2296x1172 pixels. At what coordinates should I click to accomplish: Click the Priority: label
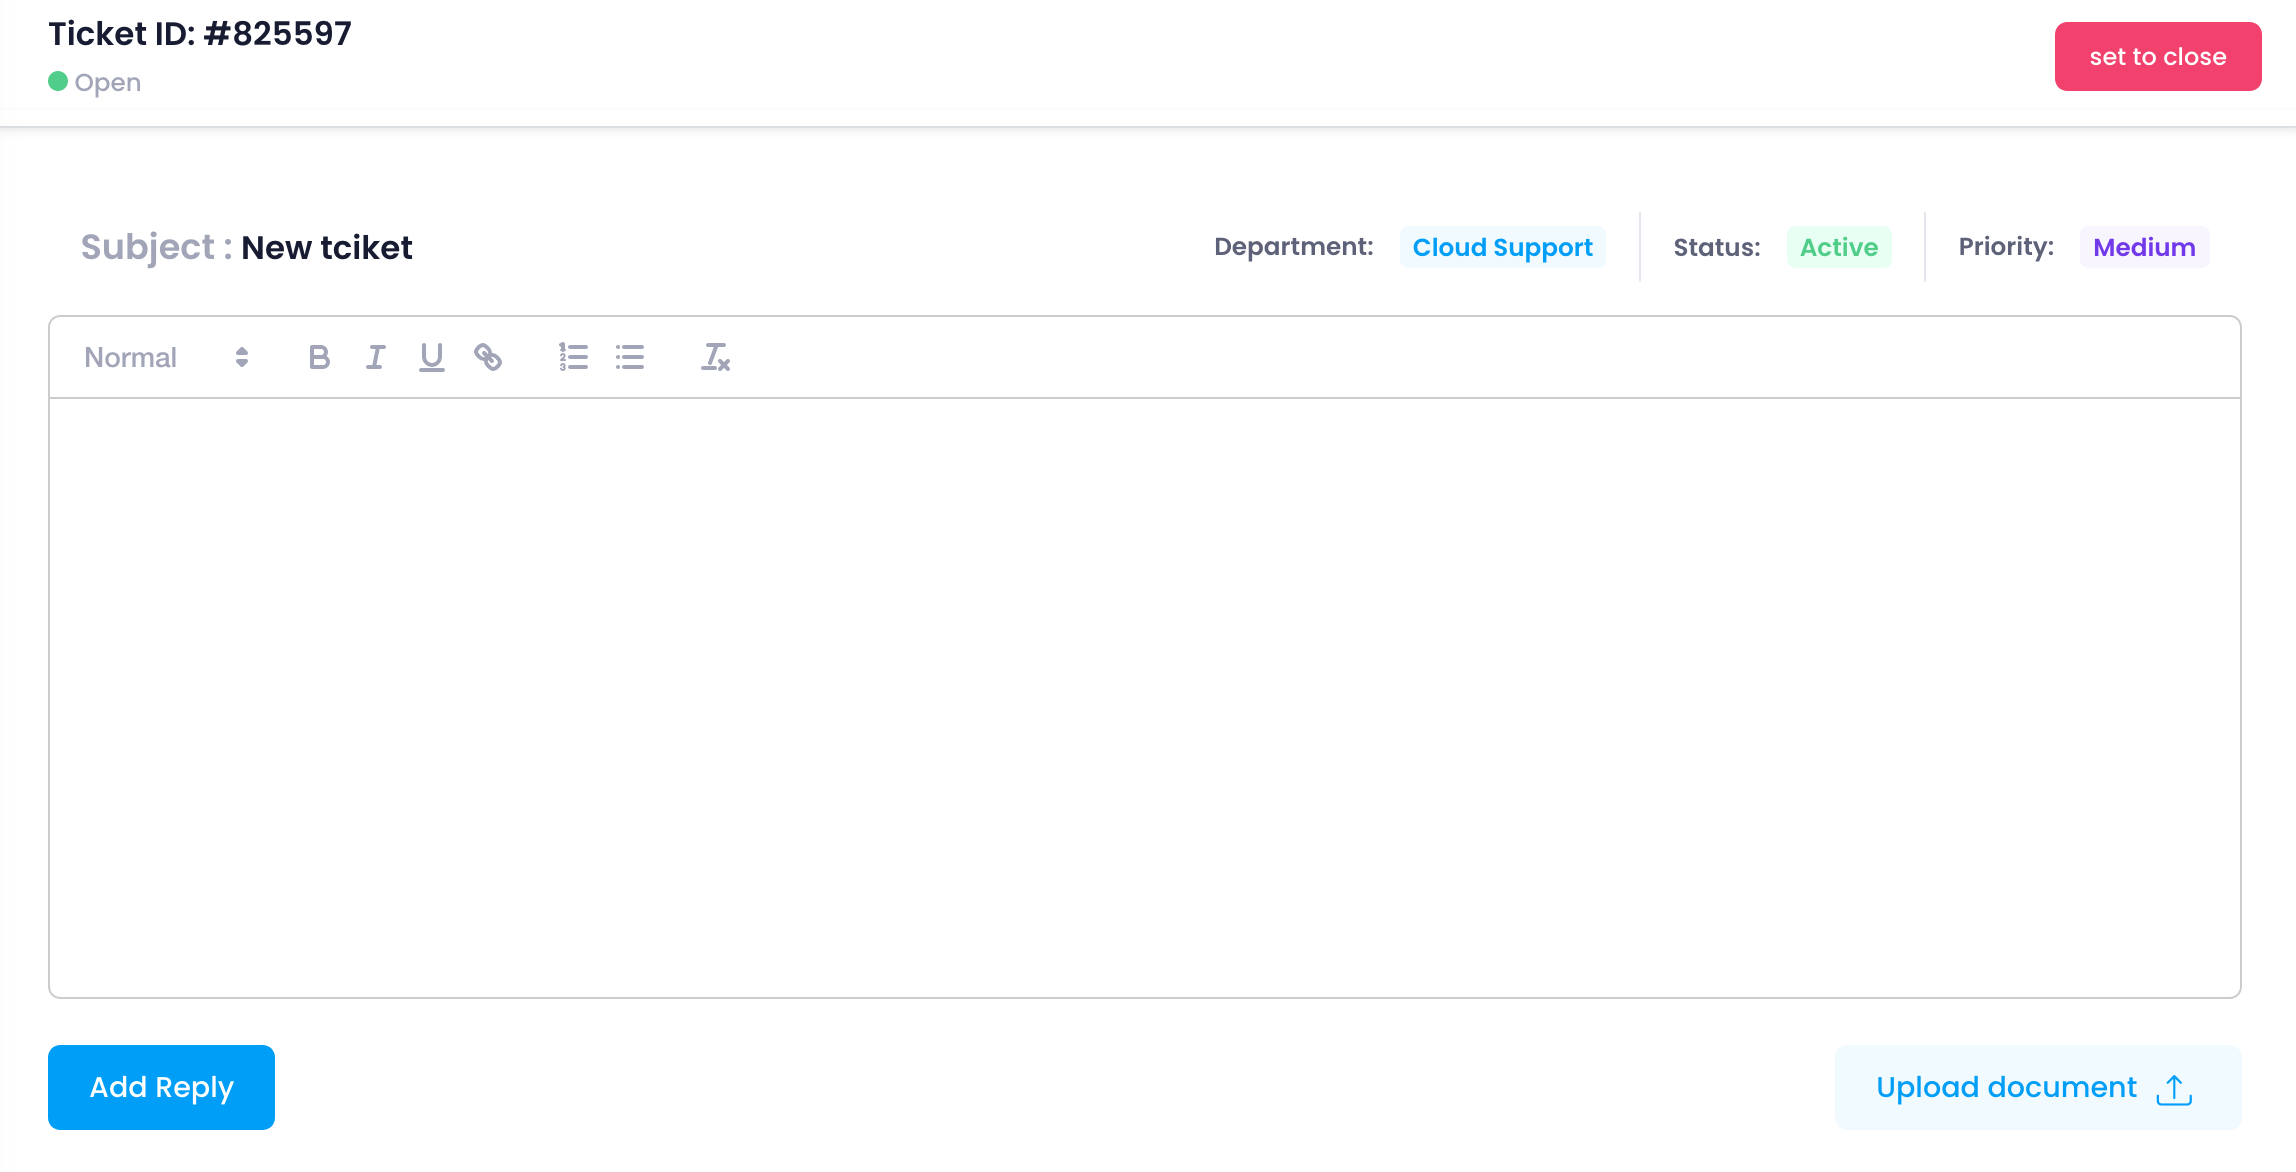pyautogui.click(x=2006, y=247)
